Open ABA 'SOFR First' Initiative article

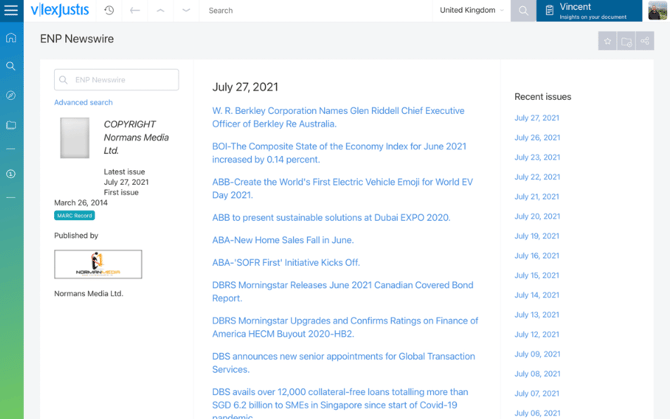pos(286,263)
